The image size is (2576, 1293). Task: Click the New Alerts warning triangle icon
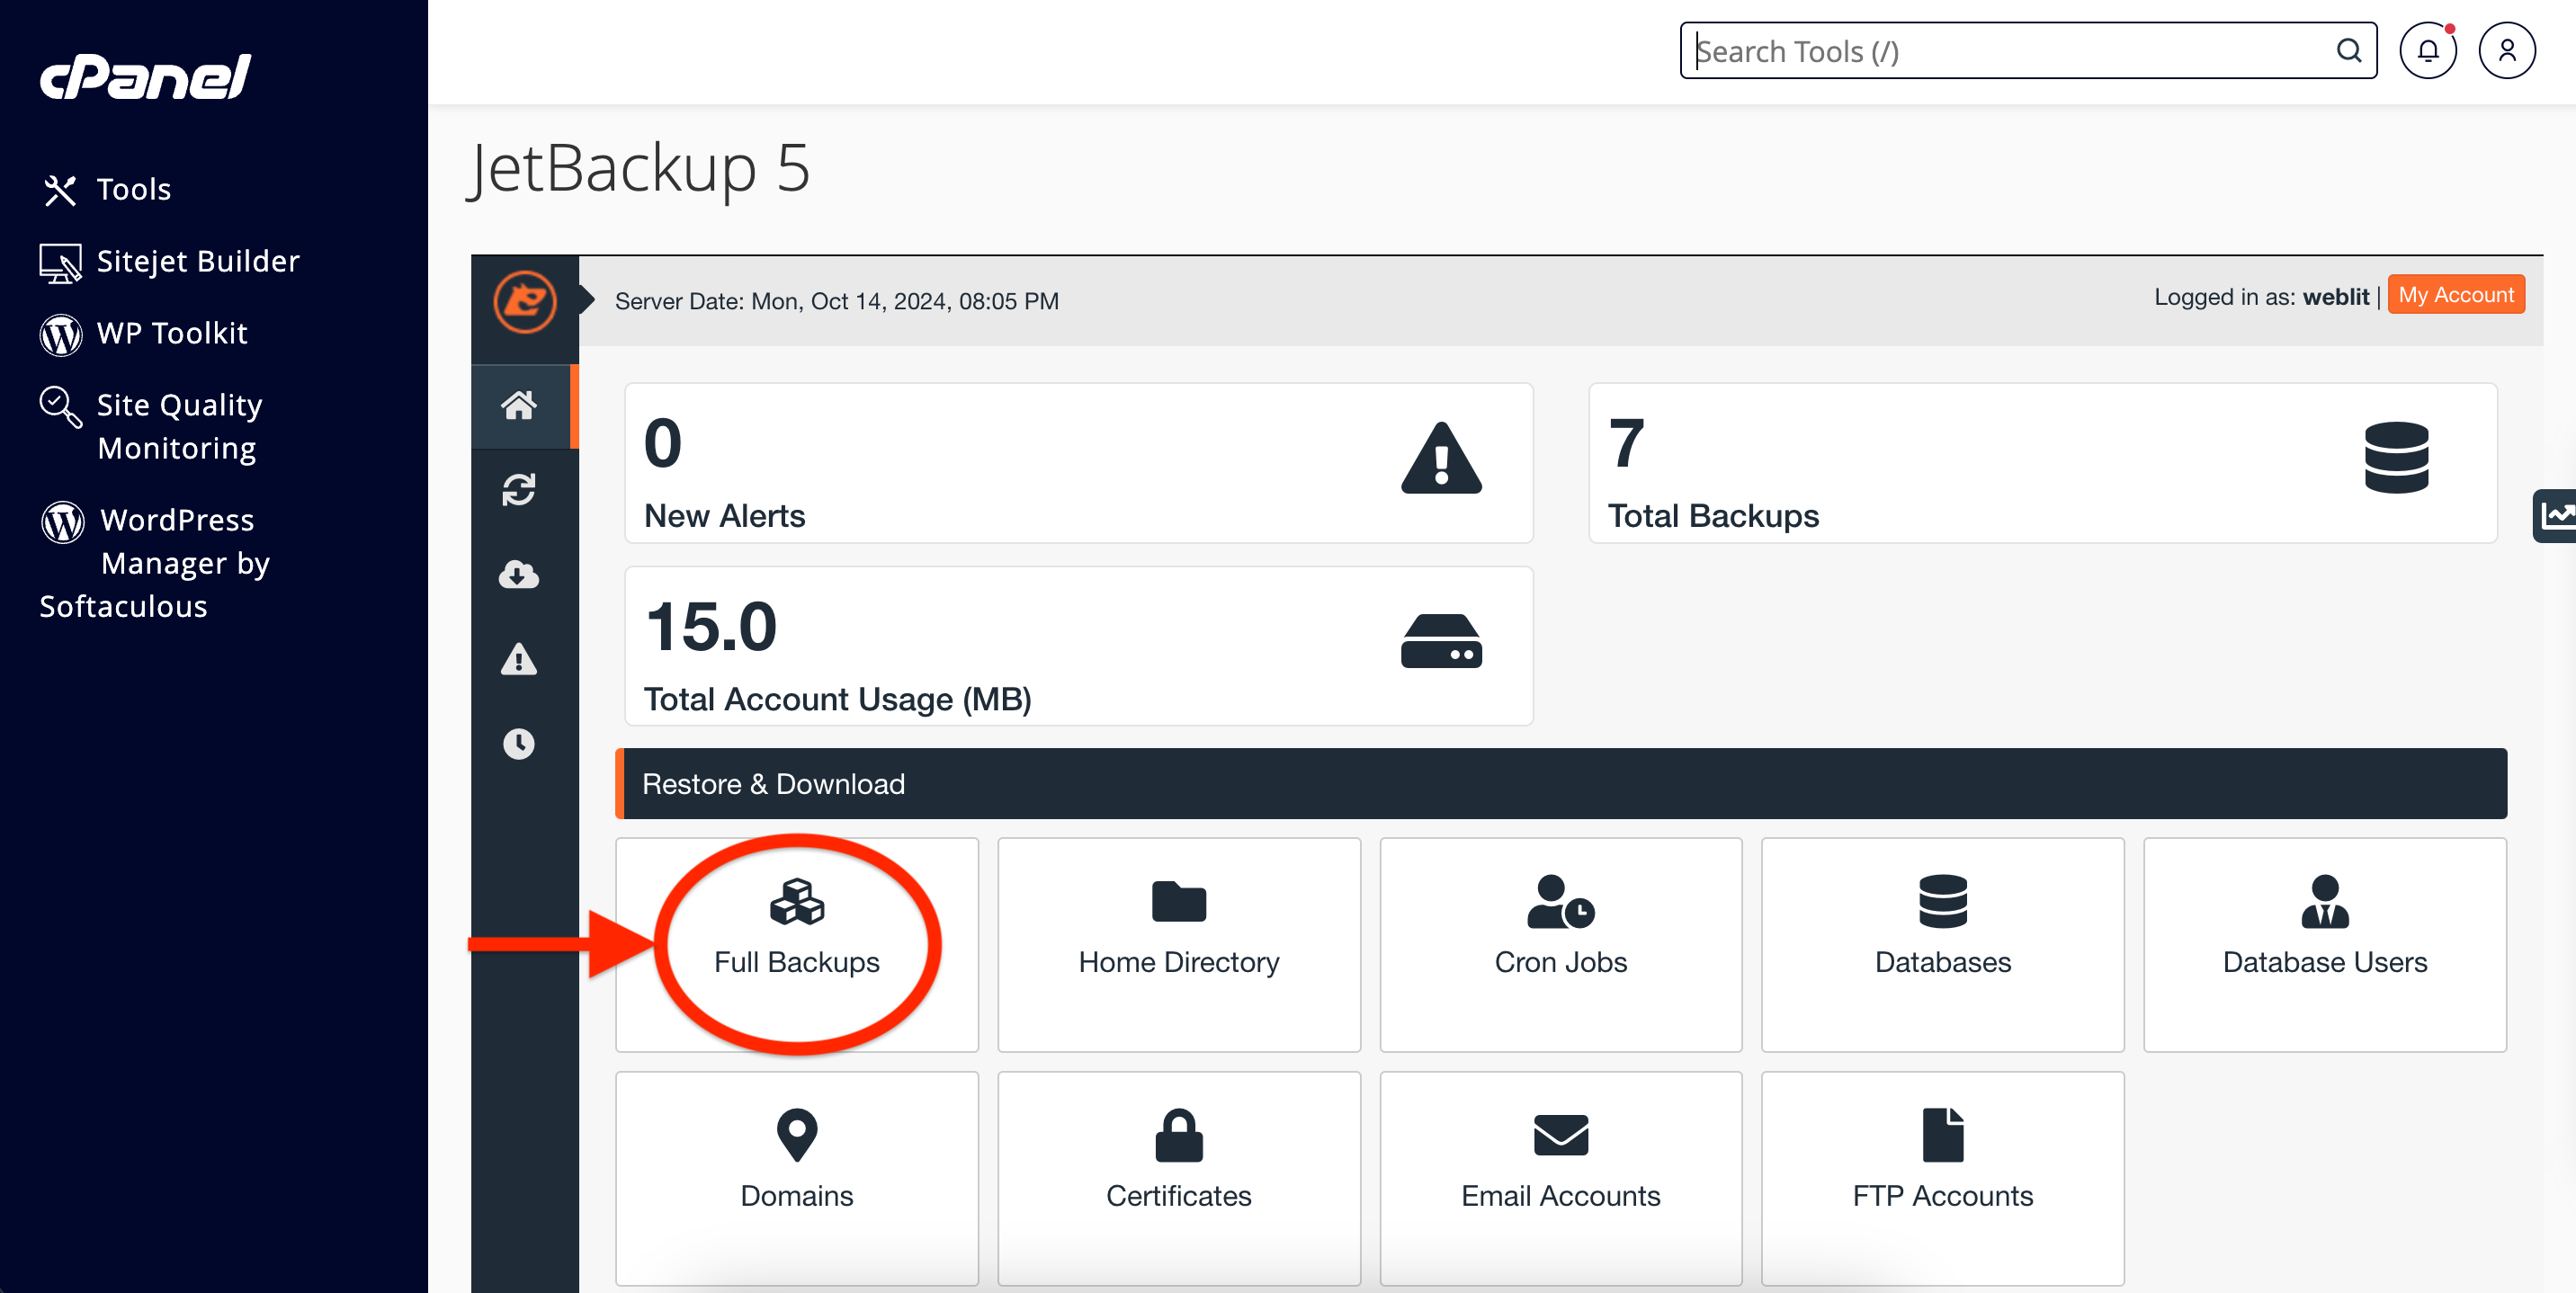1441,458
